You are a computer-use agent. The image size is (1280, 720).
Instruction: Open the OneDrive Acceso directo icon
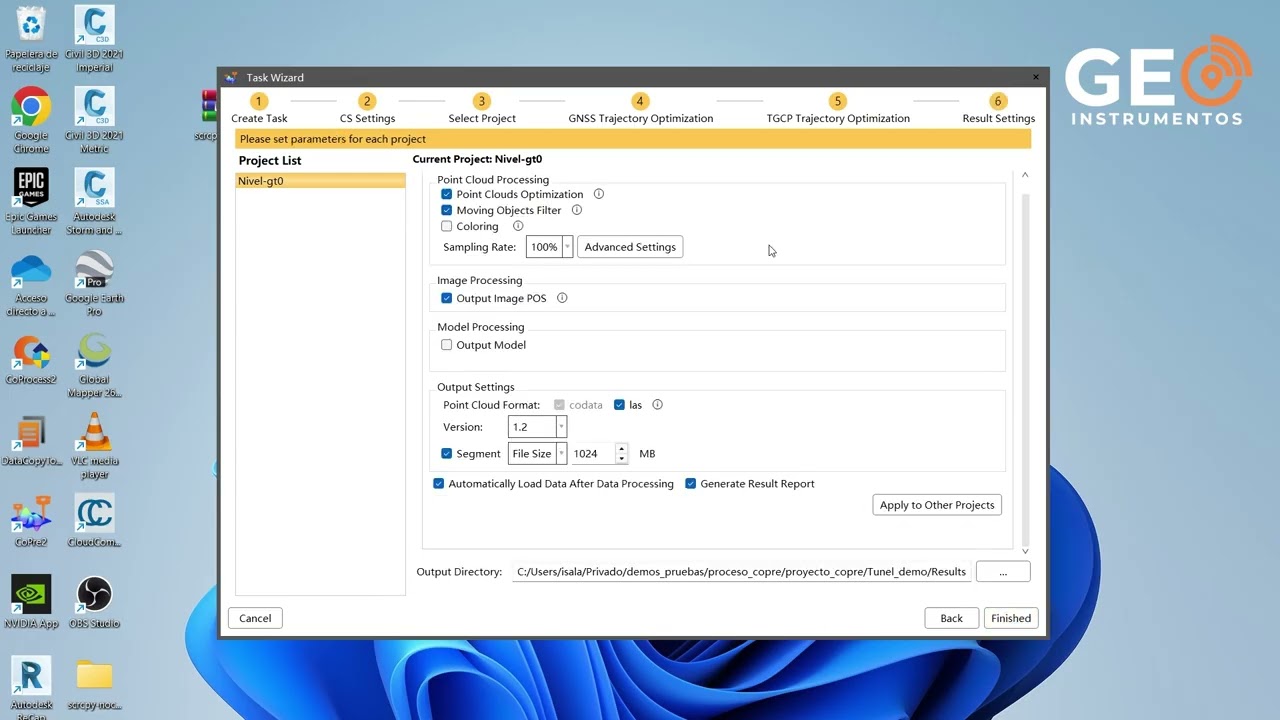click(31, 284)
